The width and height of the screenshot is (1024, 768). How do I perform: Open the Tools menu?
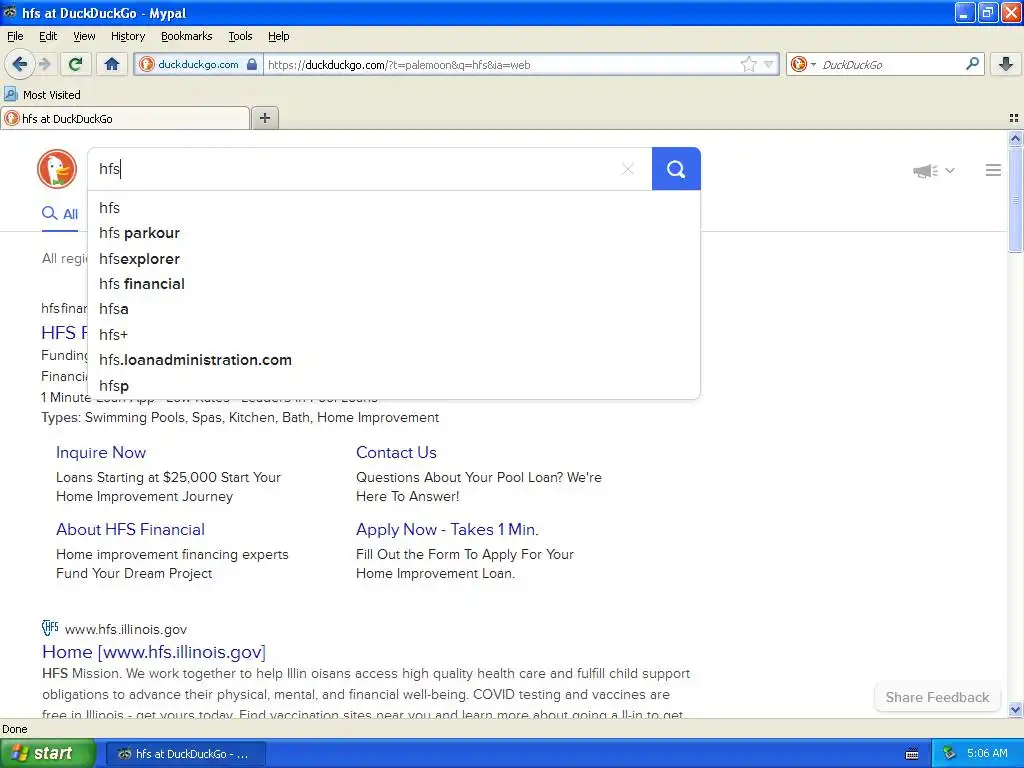pyautogui.click(x=240, y=36)
